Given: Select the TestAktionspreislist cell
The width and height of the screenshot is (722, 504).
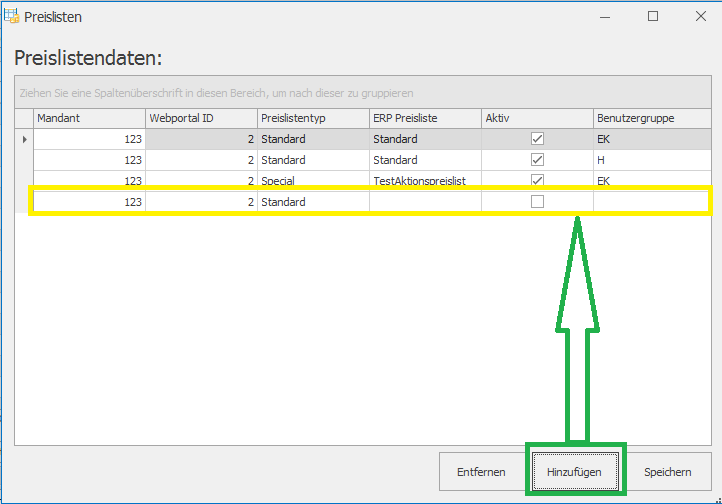Looking at the screenshot, I should 425,180.
